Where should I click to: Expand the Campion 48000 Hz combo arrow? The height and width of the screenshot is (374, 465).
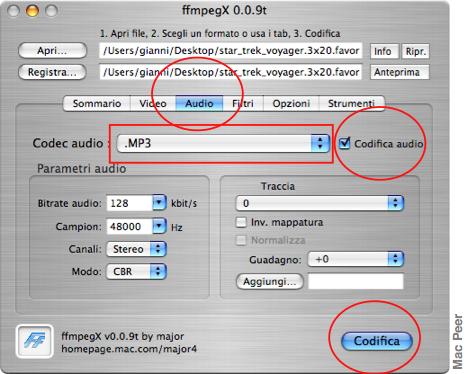coord(159,226)
